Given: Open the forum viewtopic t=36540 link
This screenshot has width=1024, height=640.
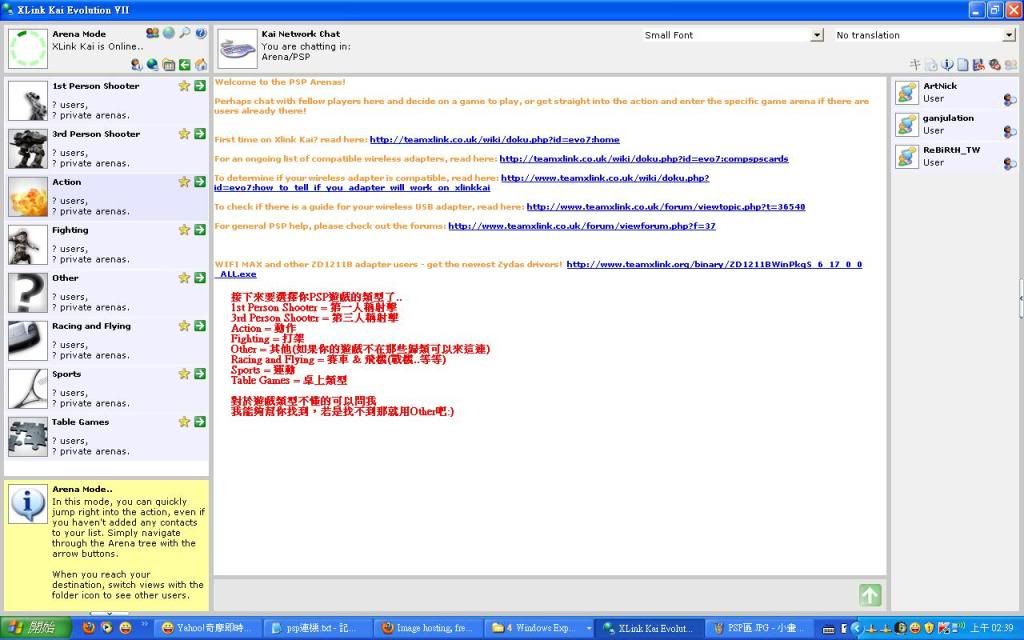Looking at the screenshot, I should [666, 206].
